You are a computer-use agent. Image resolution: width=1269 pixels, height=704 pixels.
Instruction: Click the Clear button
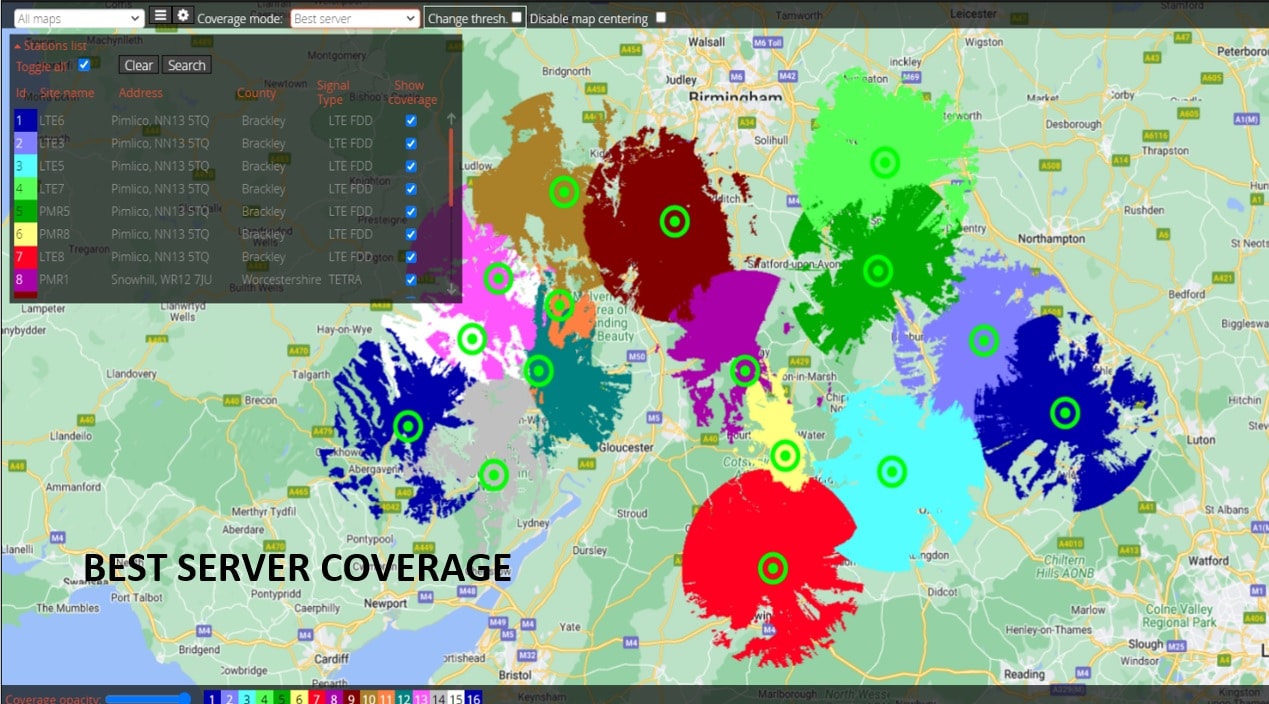tap(139, 65)
